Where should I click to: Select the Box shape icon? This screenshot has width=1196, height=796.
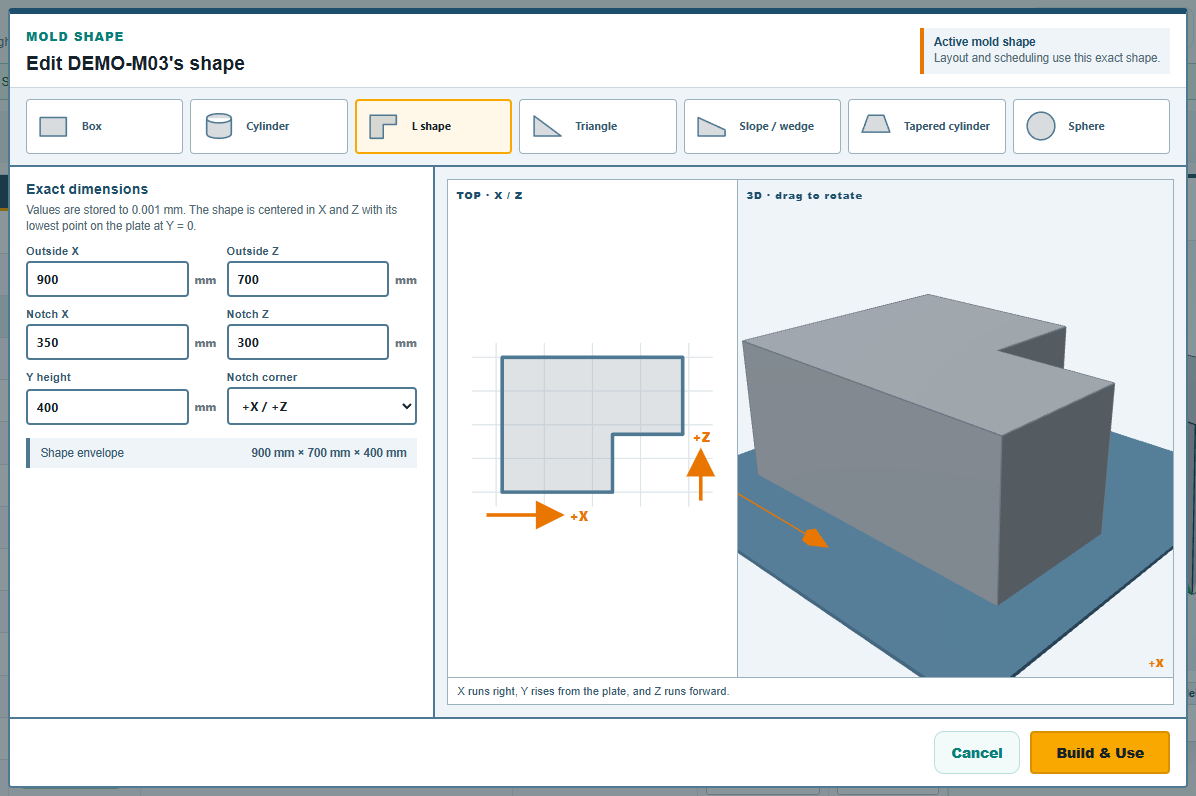[x=53, y=127]
